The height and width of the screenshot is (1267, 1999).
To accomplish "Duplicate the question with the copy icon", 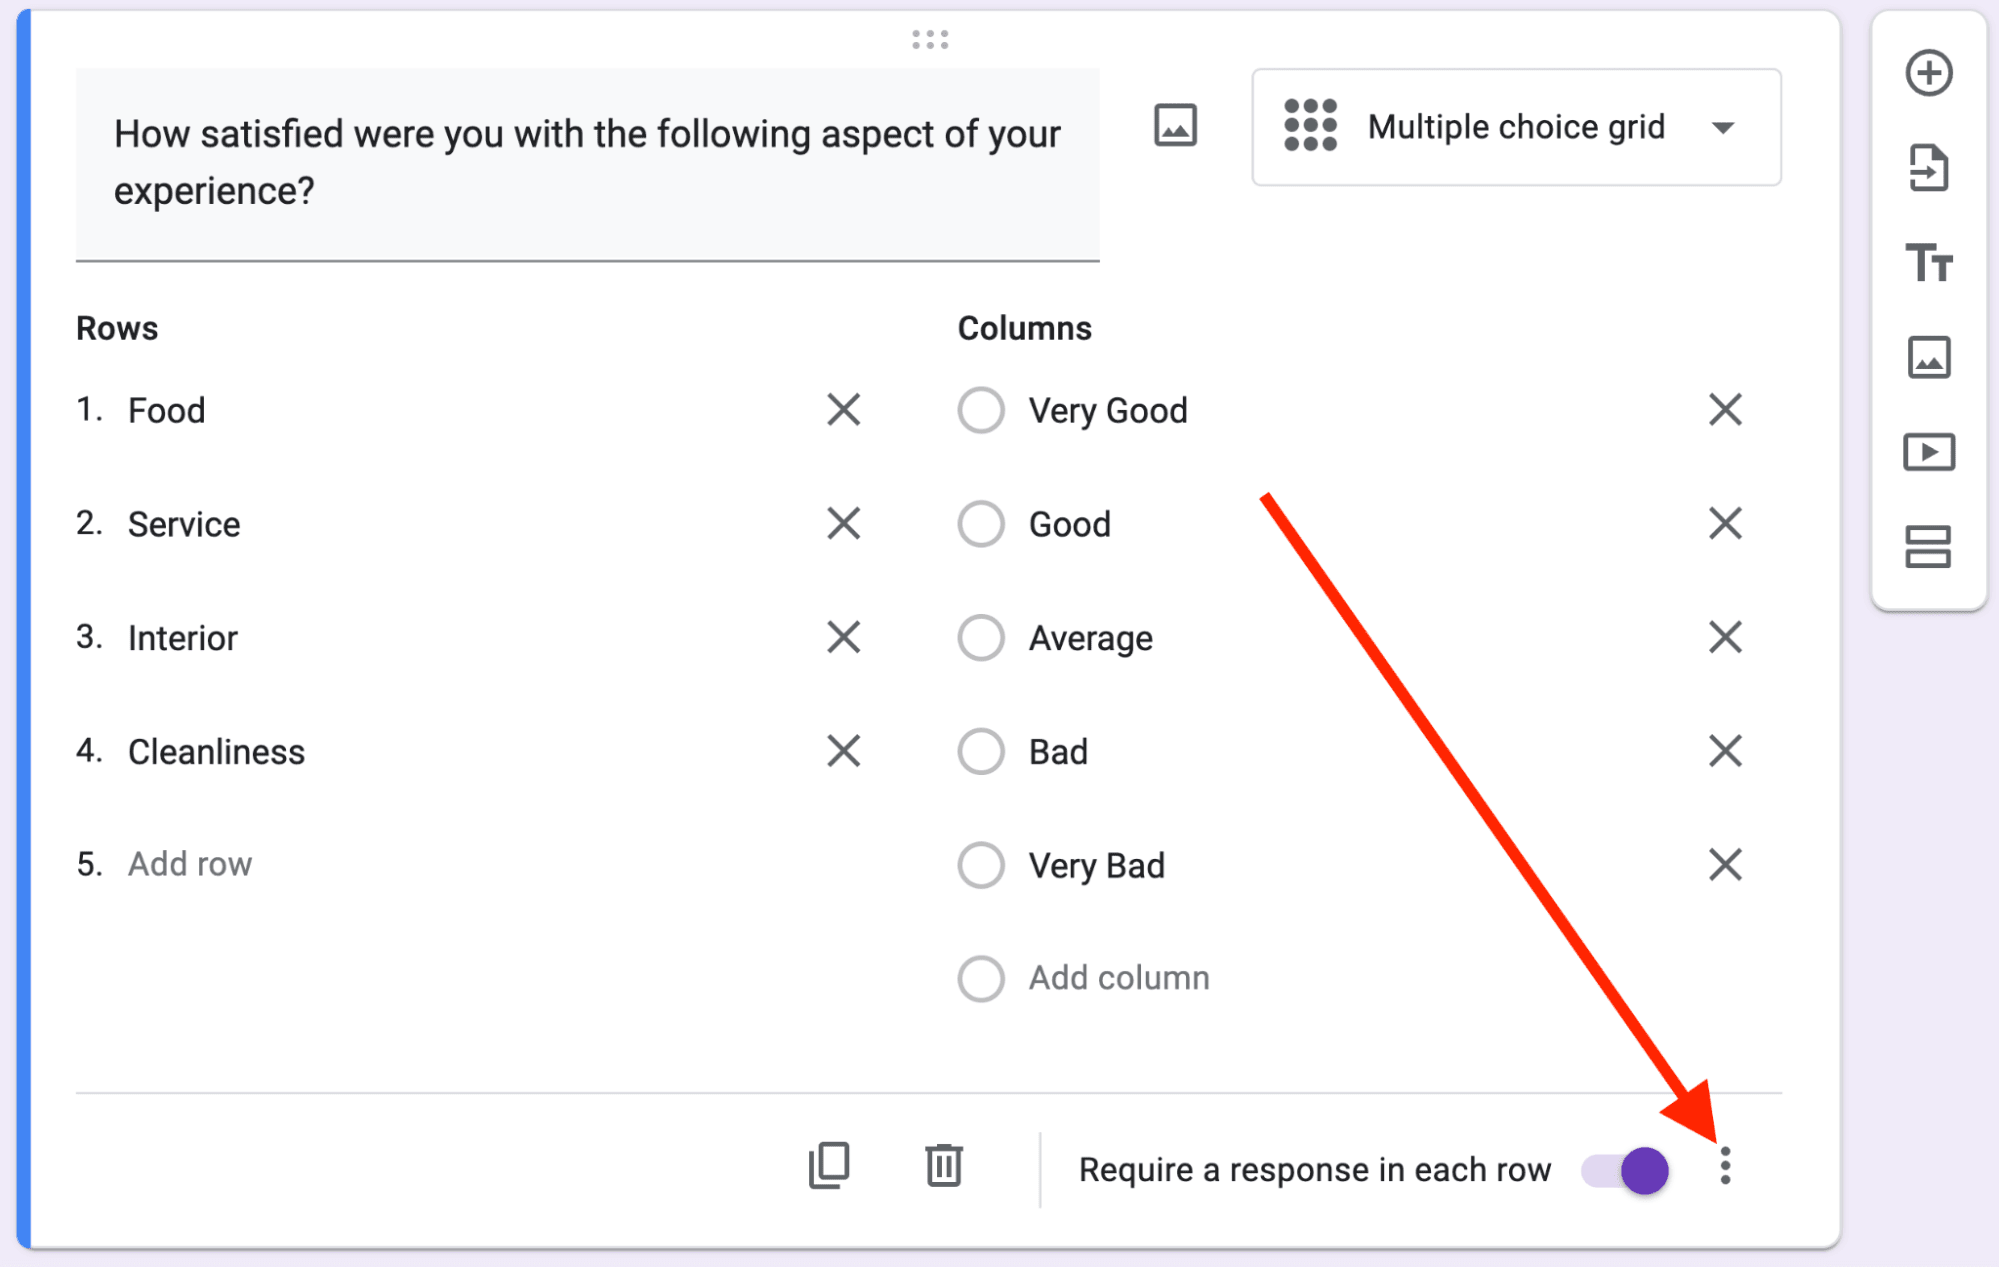I will 826,1166.
